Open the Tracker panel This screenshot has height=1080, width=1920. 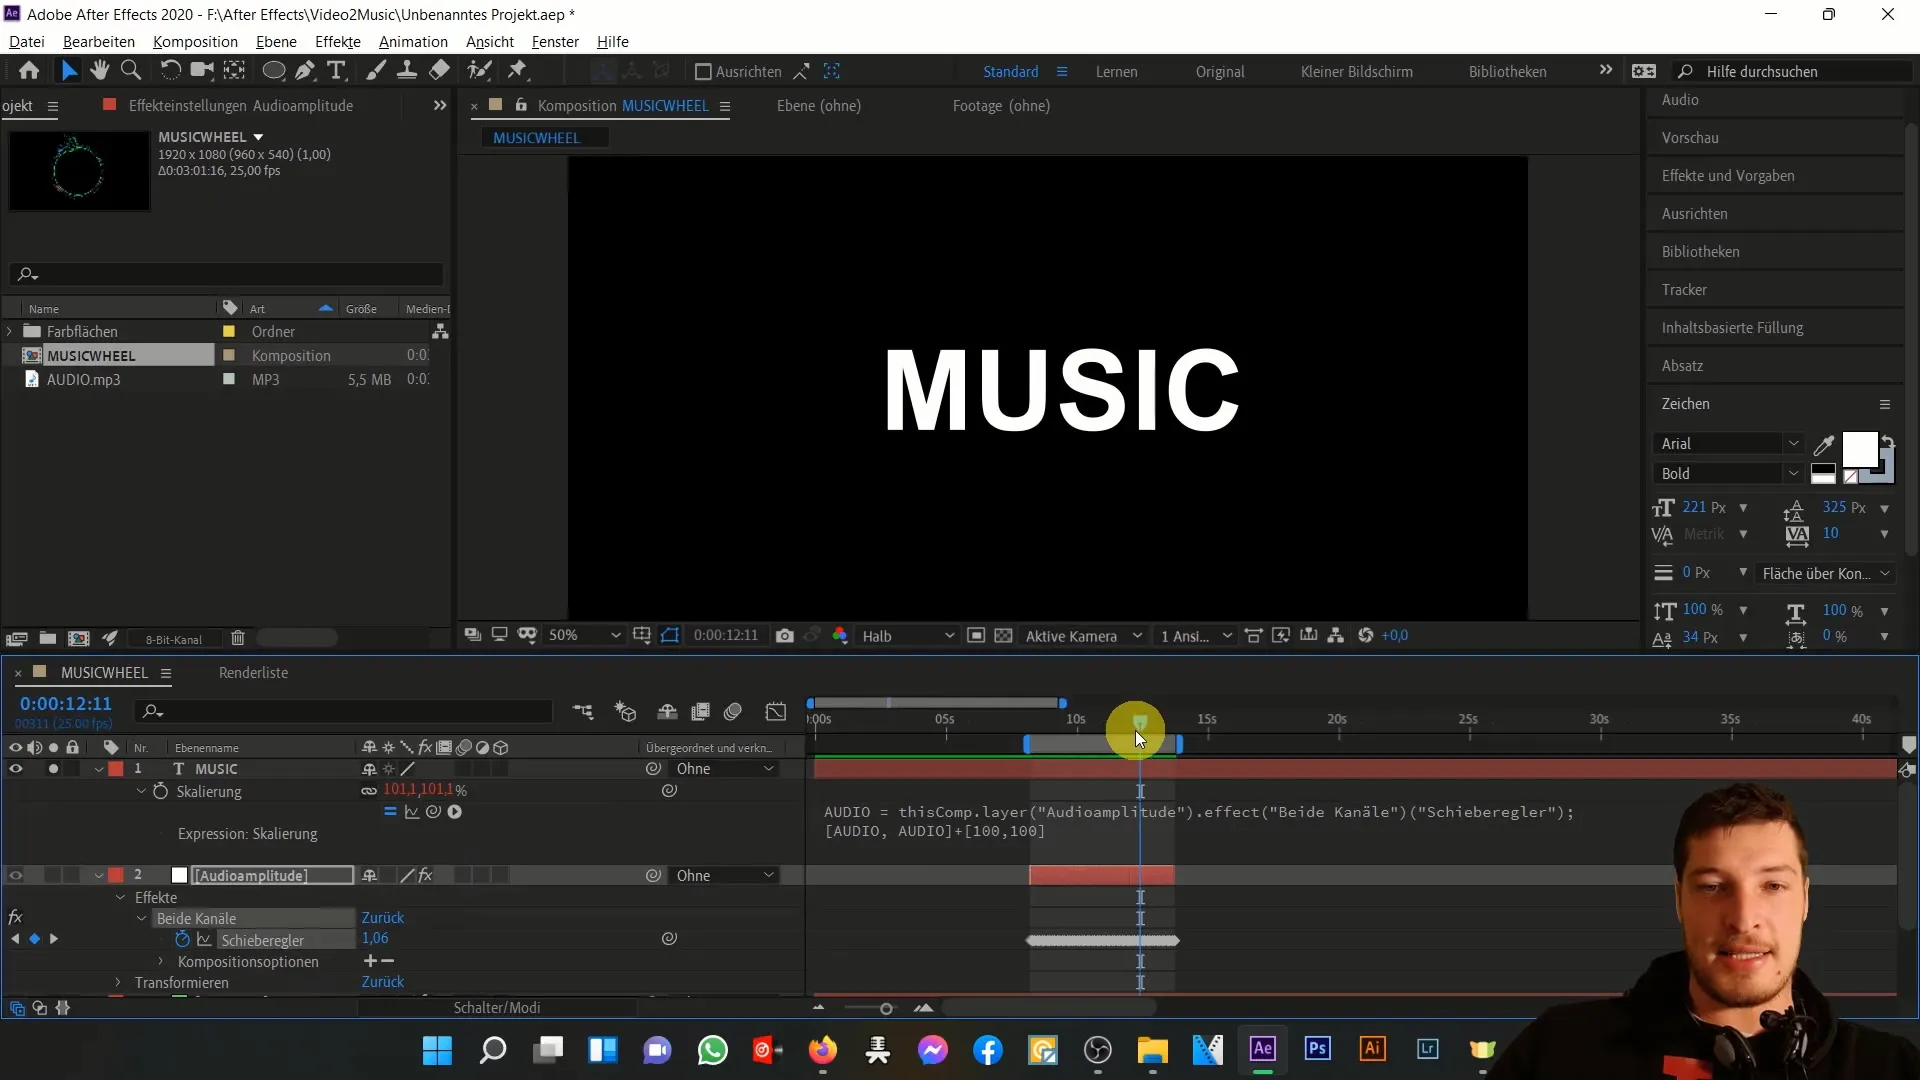pyautogui.click(x=1684, y=290)
